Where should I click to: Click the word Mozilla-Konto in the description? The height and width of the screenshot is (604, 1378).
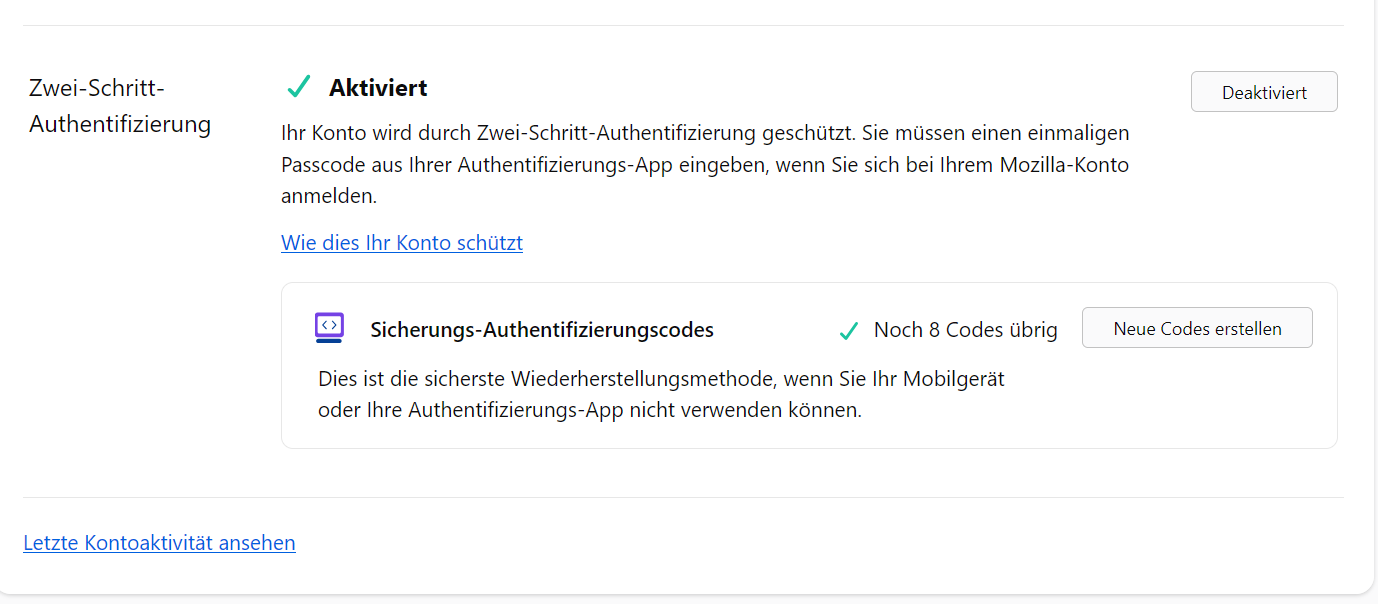pyautogui.click(x=1064, y=165)
